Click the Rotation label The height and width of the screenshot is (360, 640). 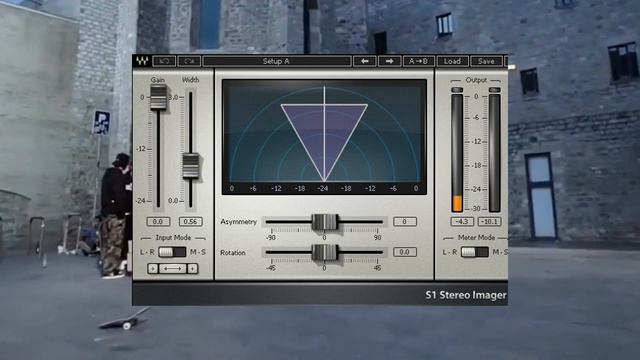(x=233, y=253)
